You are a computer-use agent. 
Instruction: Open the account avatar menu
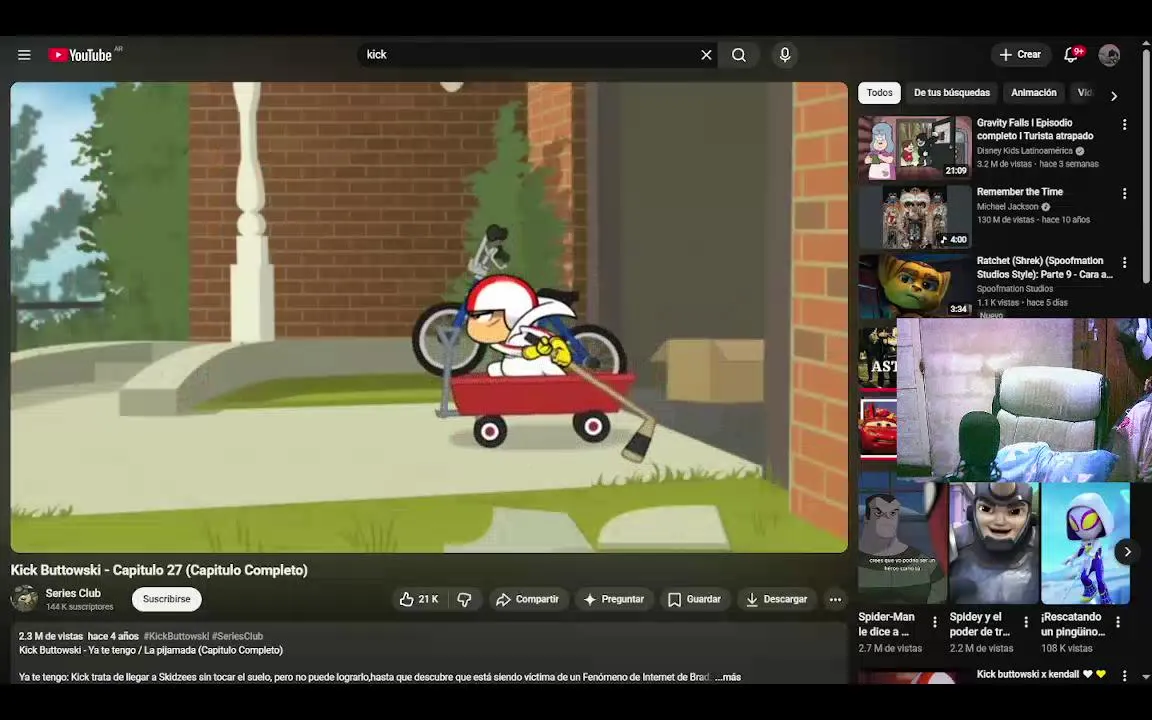tap(1109, 55)
